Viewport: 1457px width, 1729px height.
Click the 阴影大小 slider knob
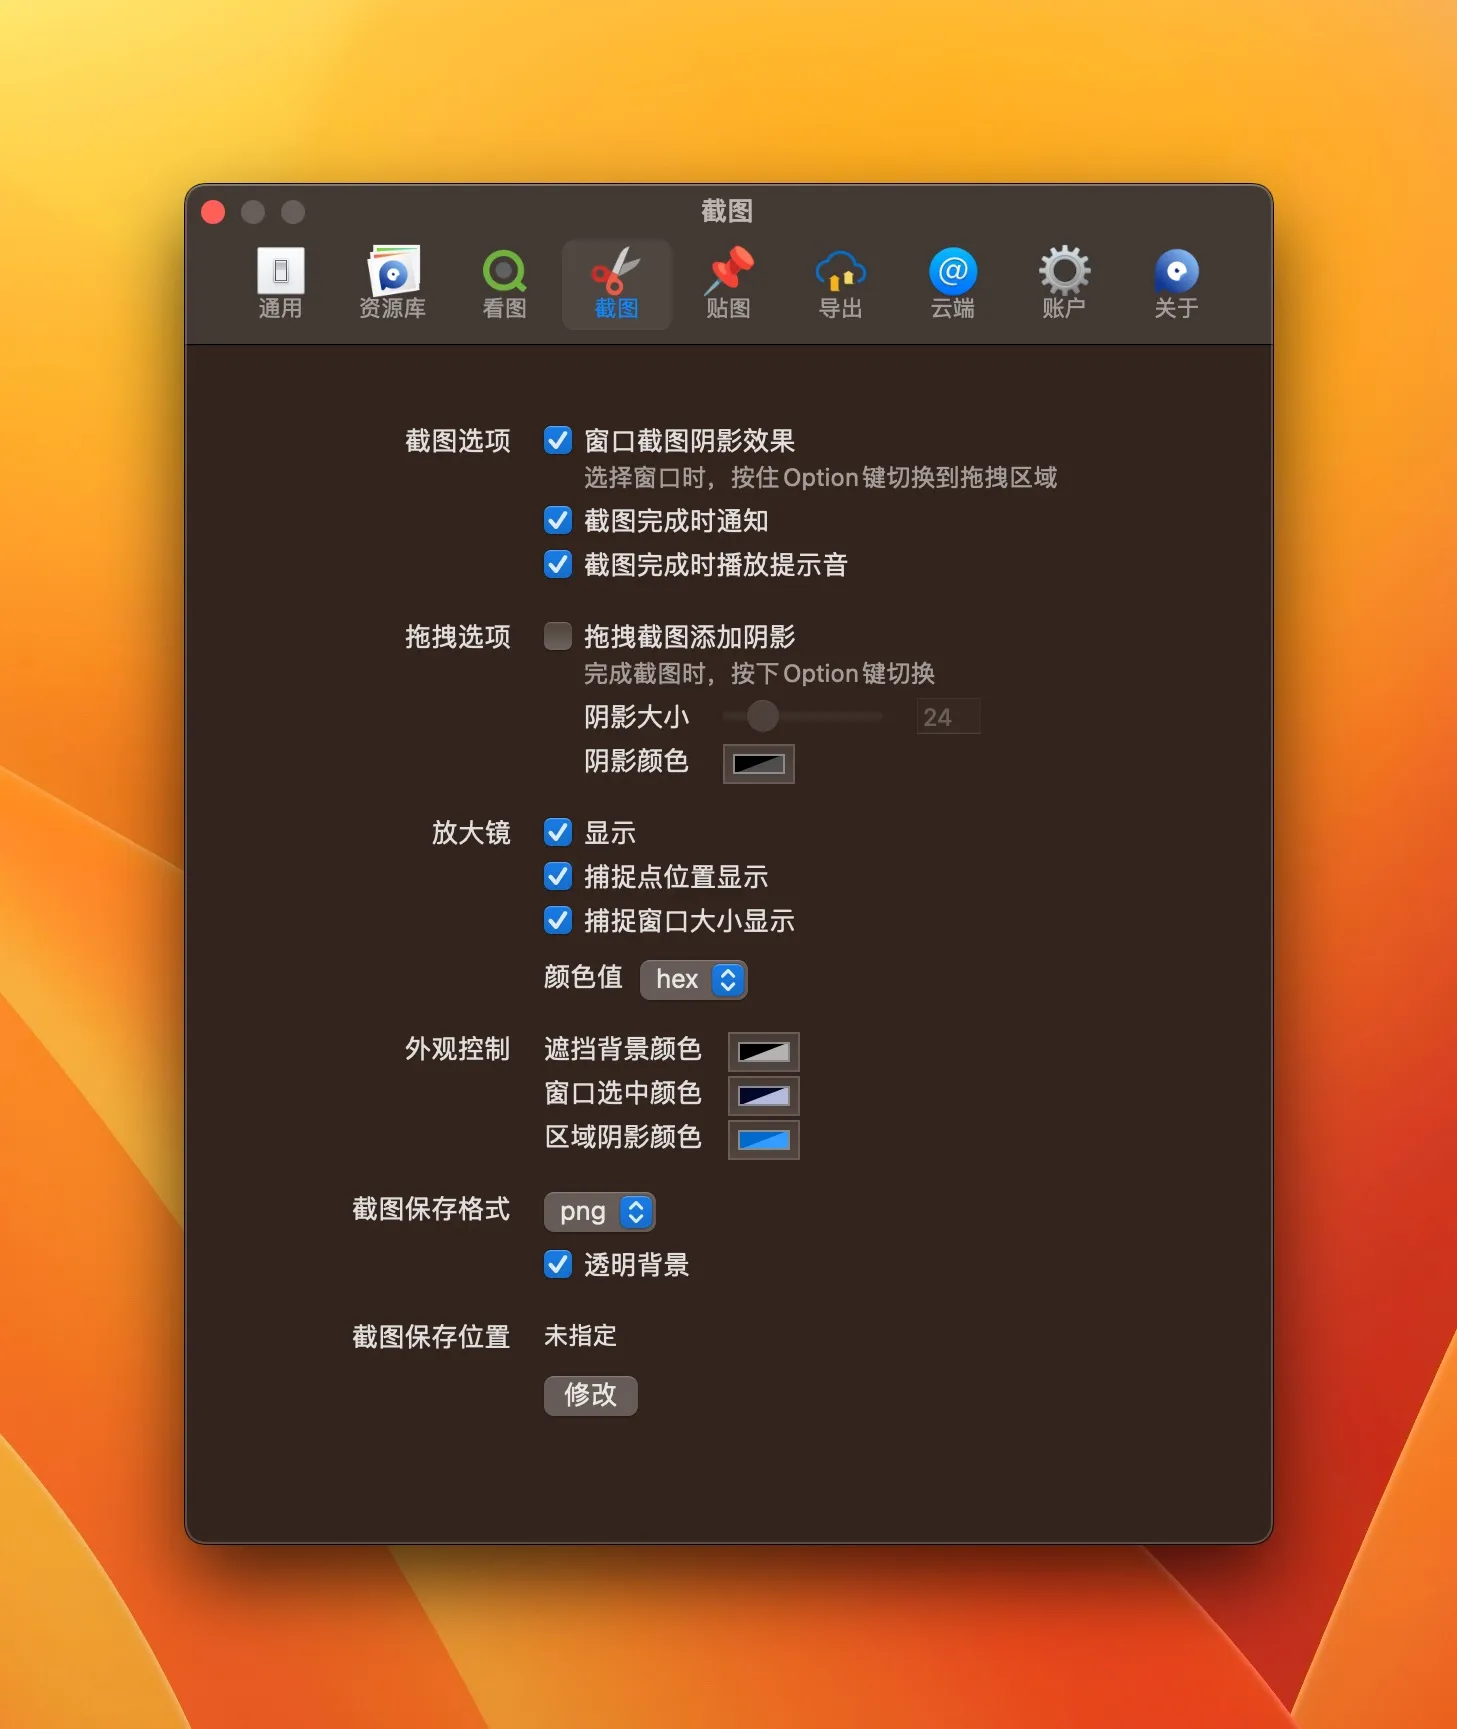click(763, 716)
